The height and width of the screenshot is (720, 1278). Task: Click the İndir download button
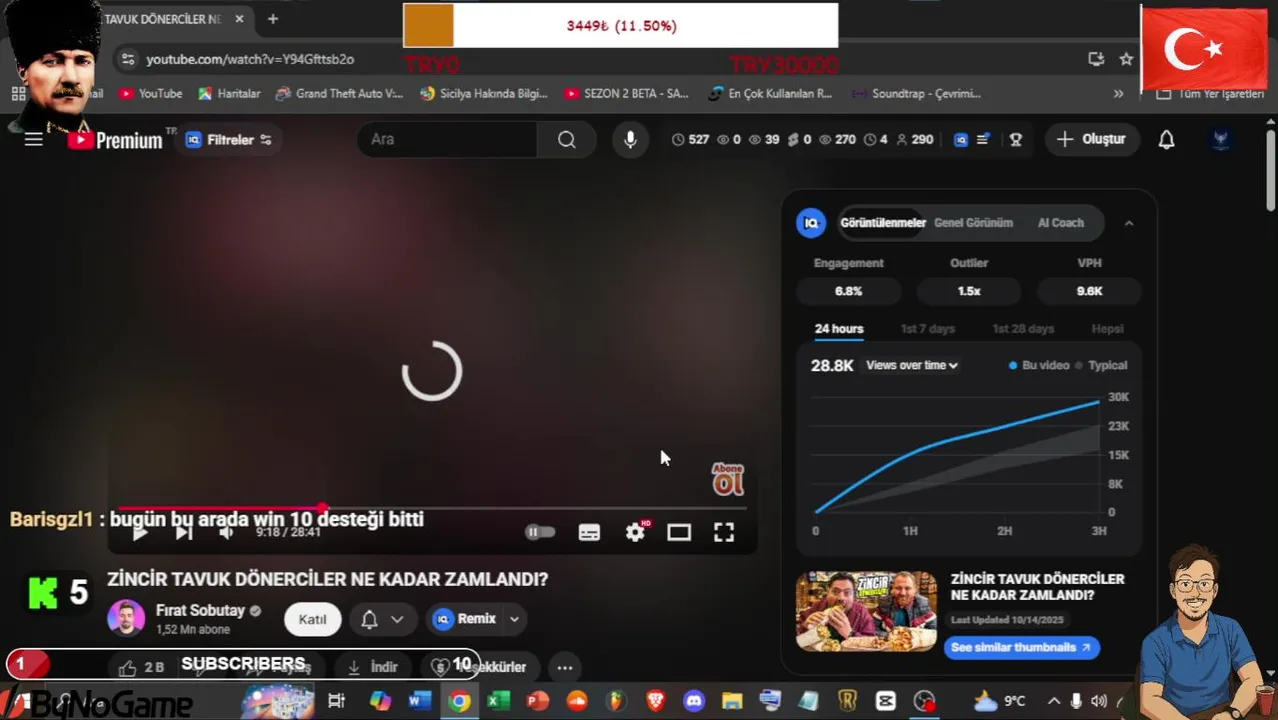pos(372,667)
